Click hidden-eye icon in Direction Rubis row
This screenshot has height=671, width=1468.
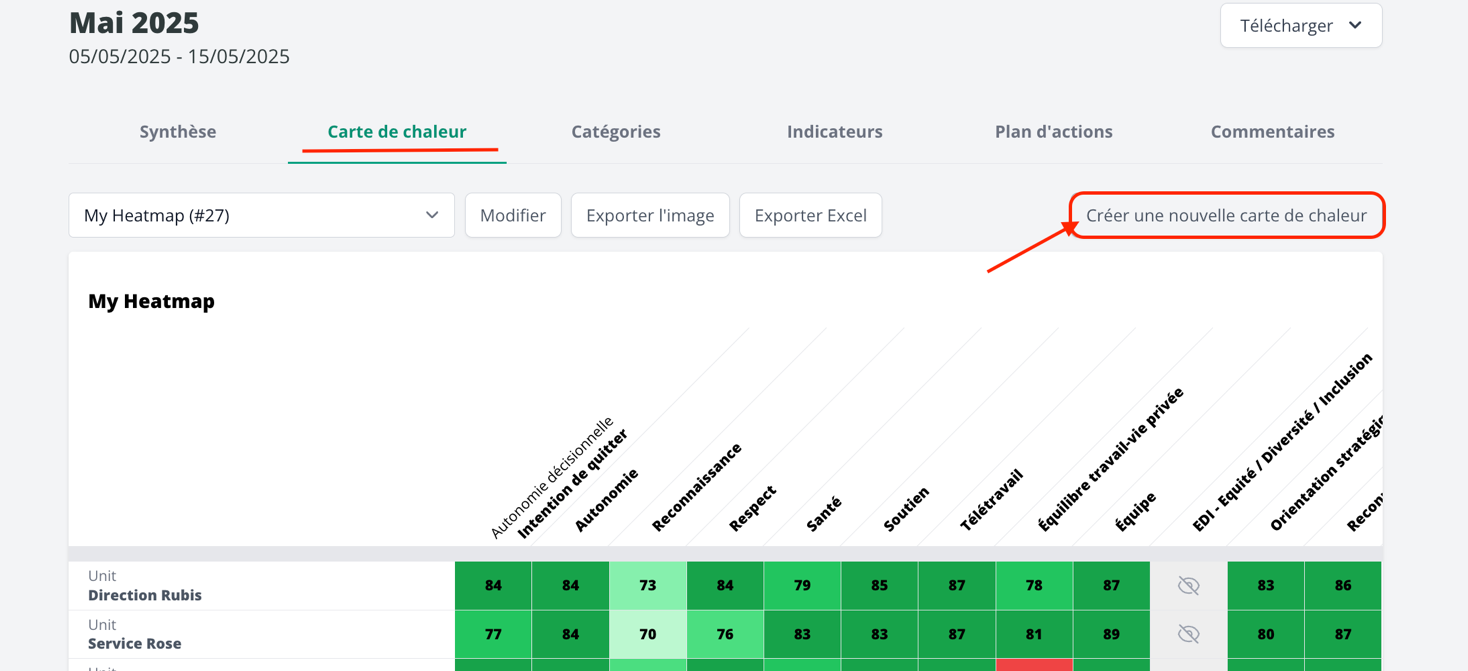click(x=1189, y=586)
